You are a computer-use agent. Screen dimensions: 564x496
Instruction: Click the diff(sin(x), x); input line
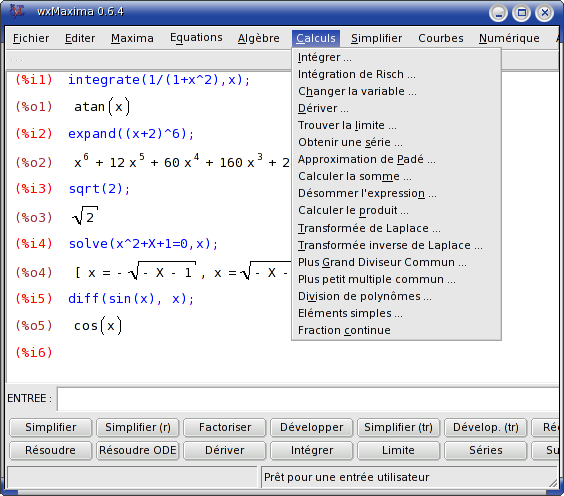[131, 299]
